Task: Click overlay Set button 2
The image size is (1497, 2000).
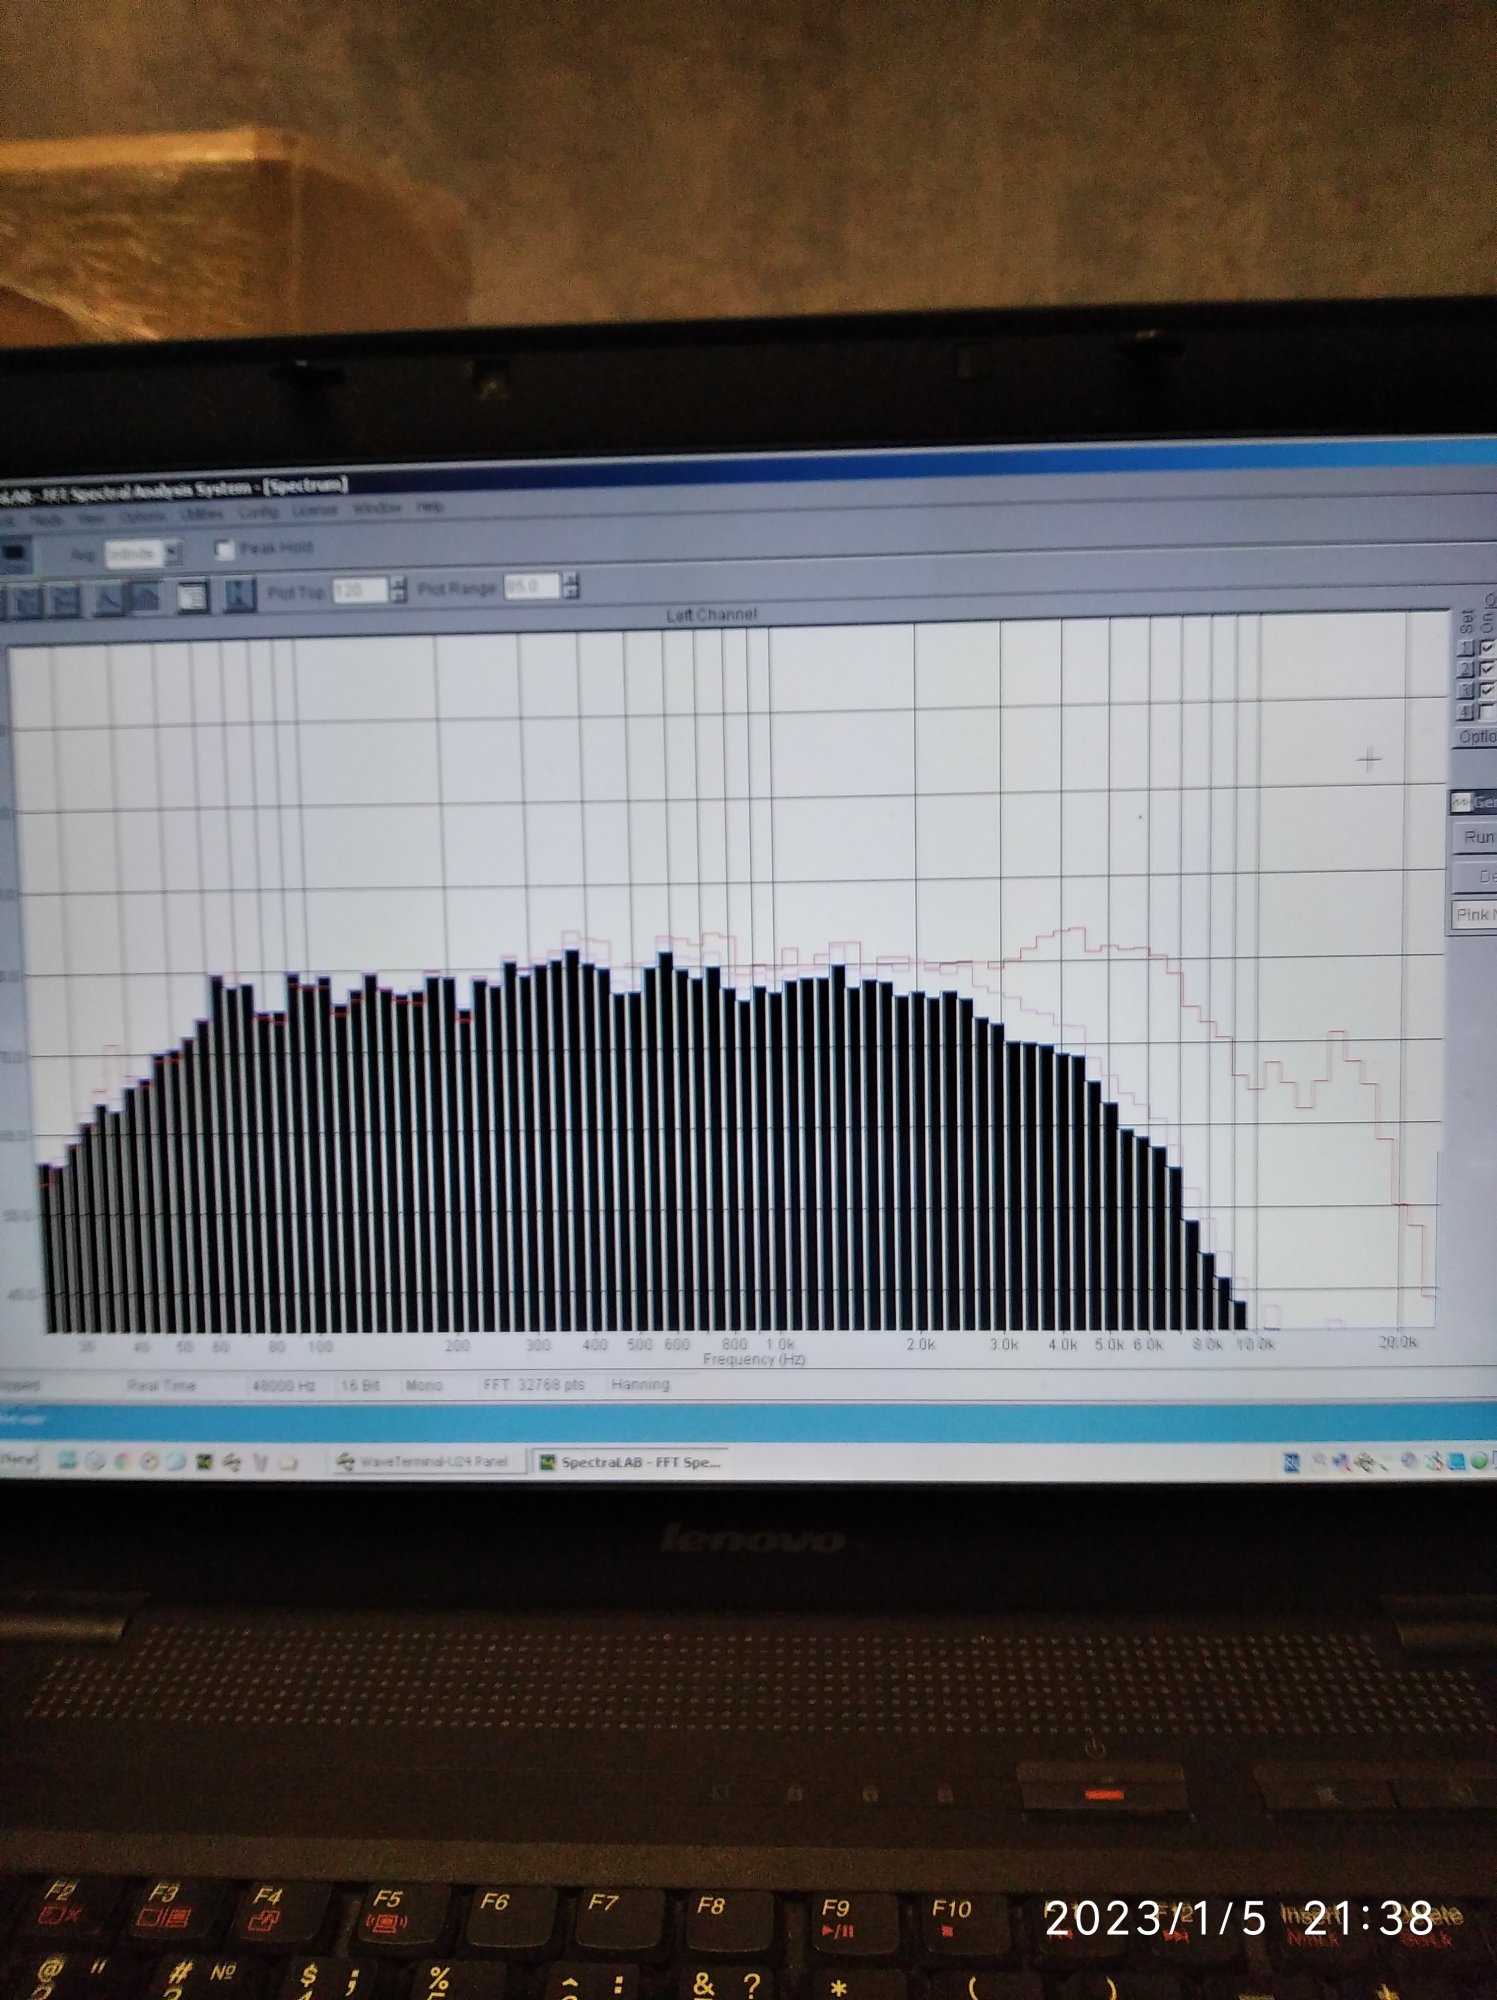Action: coord(1466,669)
